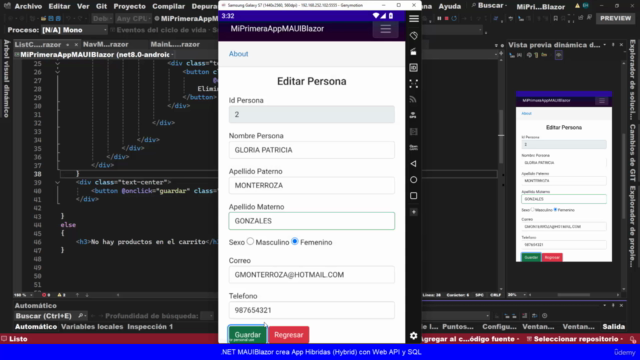Open Editar menu

pos(59,7)
